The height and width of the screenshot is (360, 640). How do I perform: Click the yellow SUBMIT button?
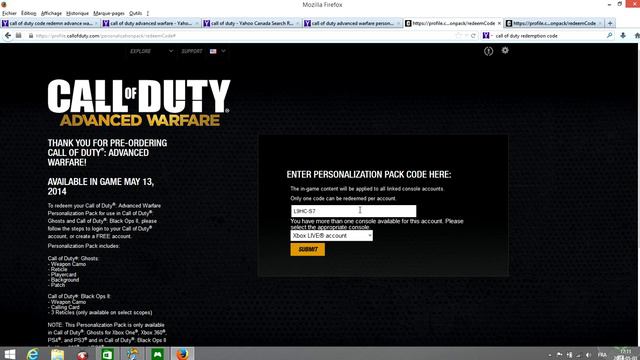pyautogui.click(x=308, y=249)
